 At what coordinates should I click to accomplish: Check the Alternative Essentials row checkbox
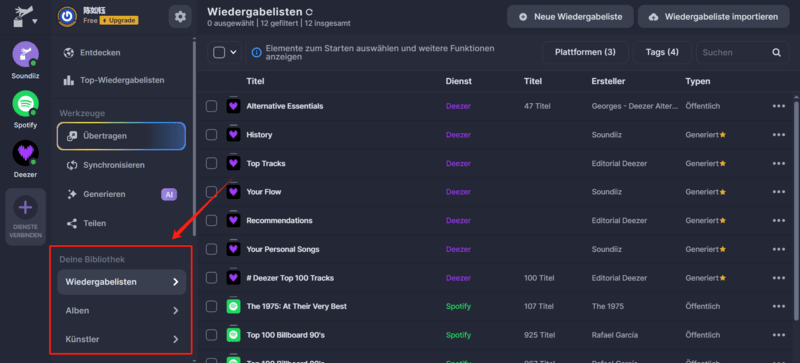(x=211, y=106)
